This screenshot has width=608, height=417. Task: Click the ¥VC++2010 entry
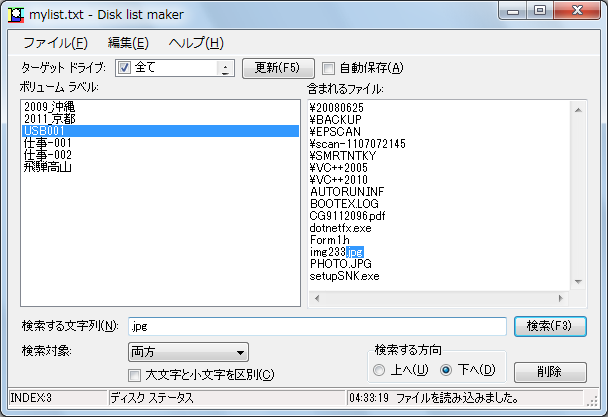tap(339, 180)
